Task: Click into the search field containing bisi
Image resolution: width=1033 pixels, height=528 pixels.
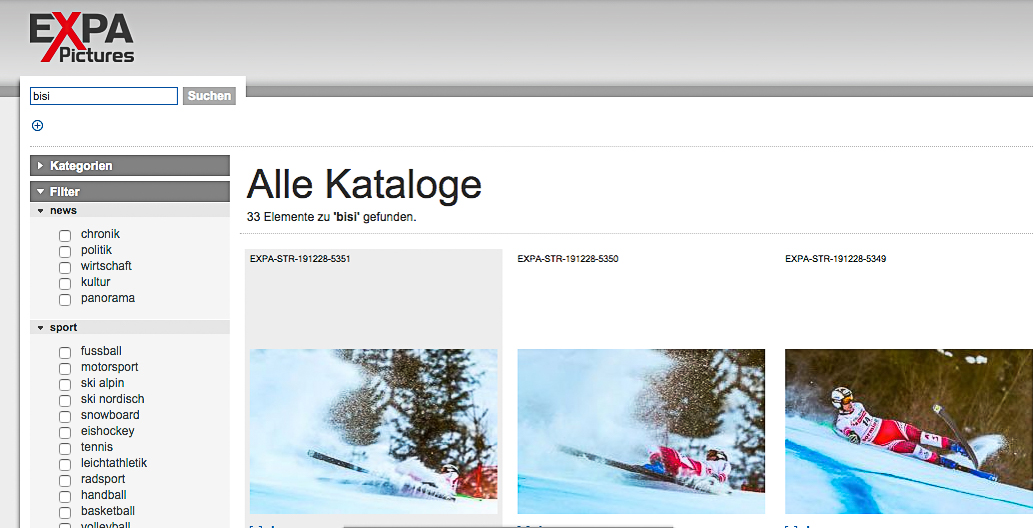Action: click(103, 96)
